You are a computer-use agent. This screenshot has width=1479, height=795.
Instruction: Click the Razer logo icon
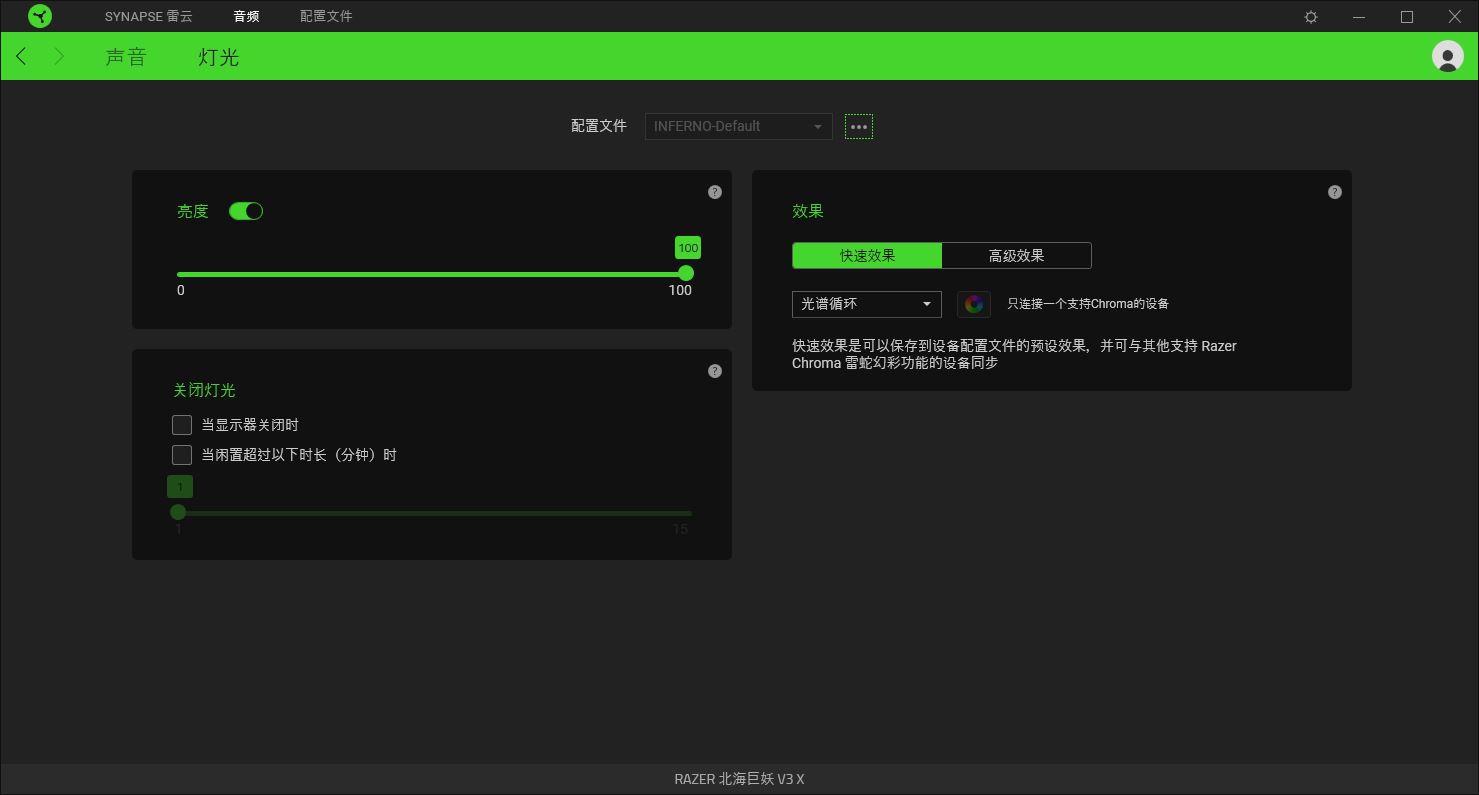click(40, 16)
